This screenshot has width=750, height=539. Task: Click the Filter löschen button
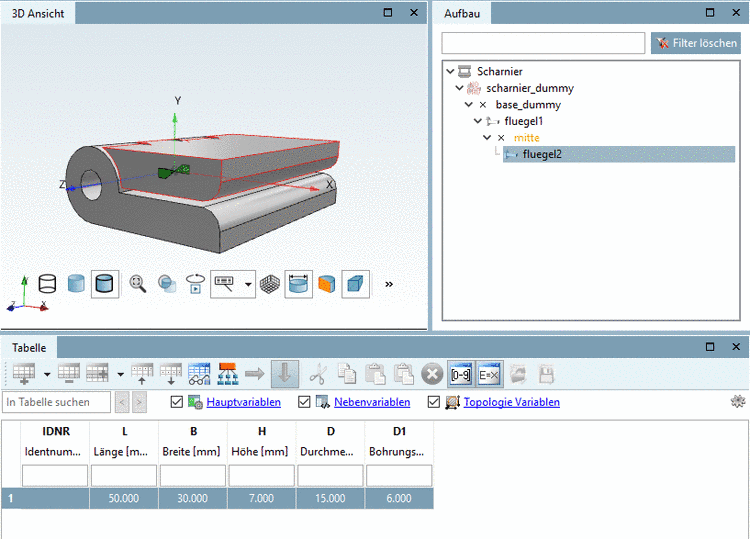point(696,43)
